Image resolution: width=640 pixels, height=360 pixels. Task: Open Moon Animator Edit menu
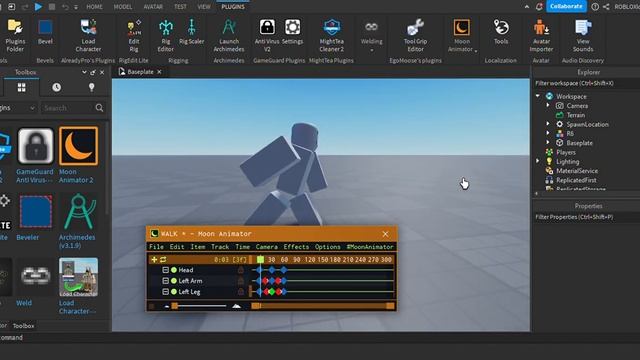tap(177, 247)
